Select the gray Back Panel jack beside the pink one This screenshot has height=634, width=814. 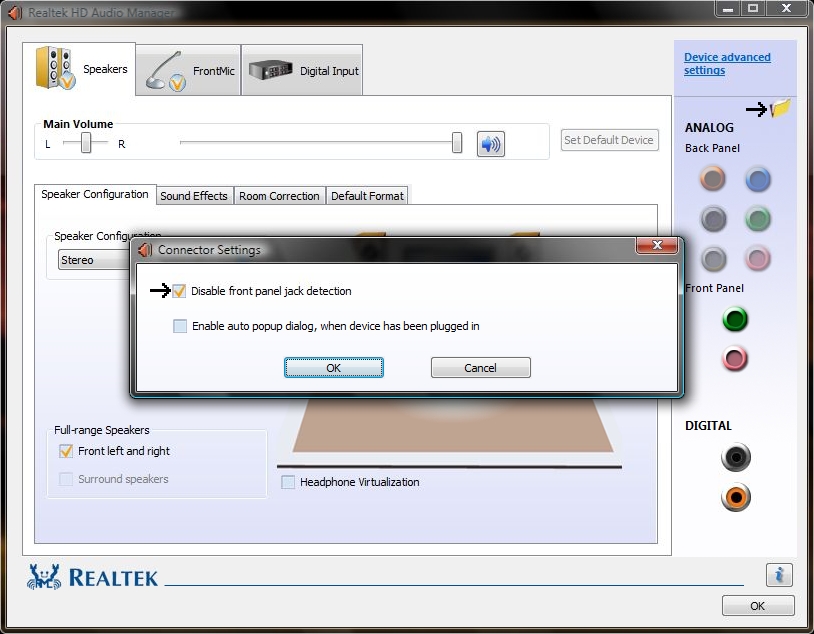714,259
